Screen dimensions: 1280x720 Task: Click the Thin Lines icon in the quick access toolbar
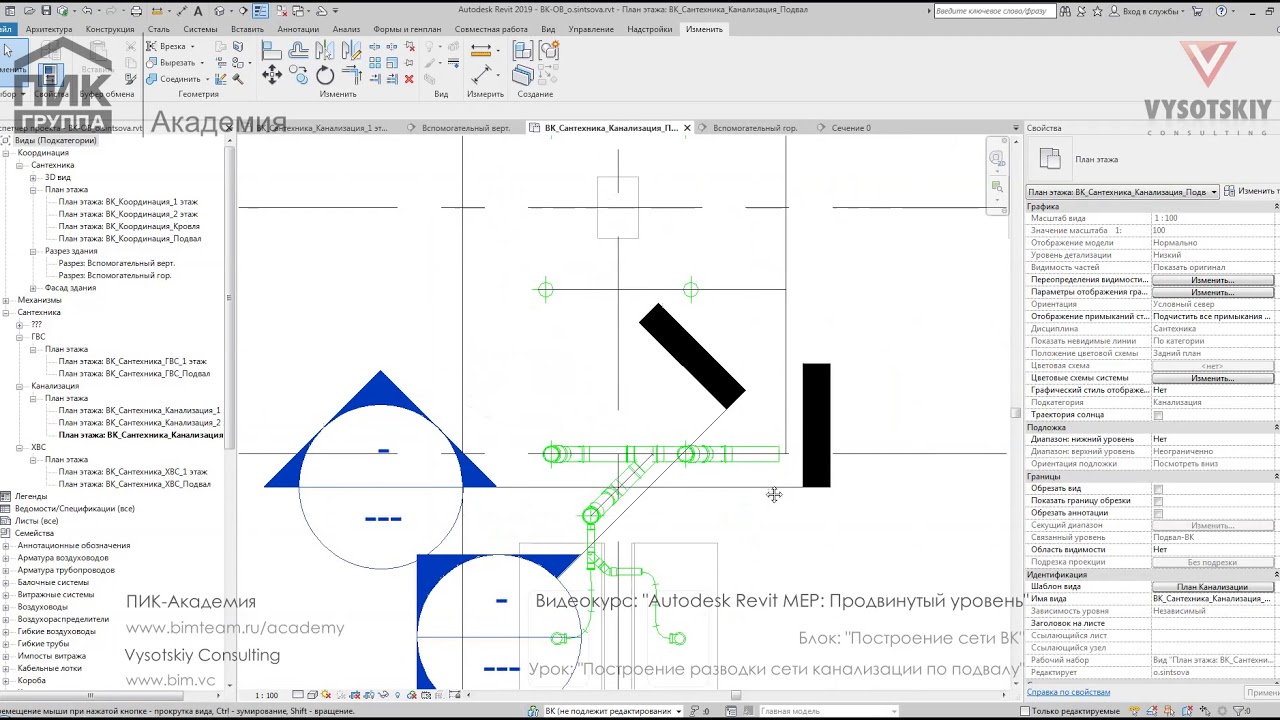coord(260,11)
